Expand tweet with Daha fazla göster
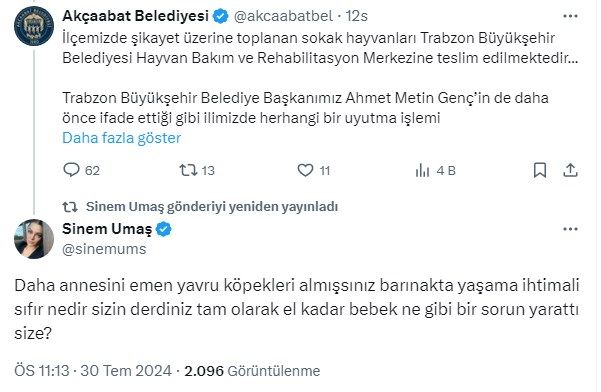Image resolution: width=601 pixels, height=392 pixels. click(122, 138)
